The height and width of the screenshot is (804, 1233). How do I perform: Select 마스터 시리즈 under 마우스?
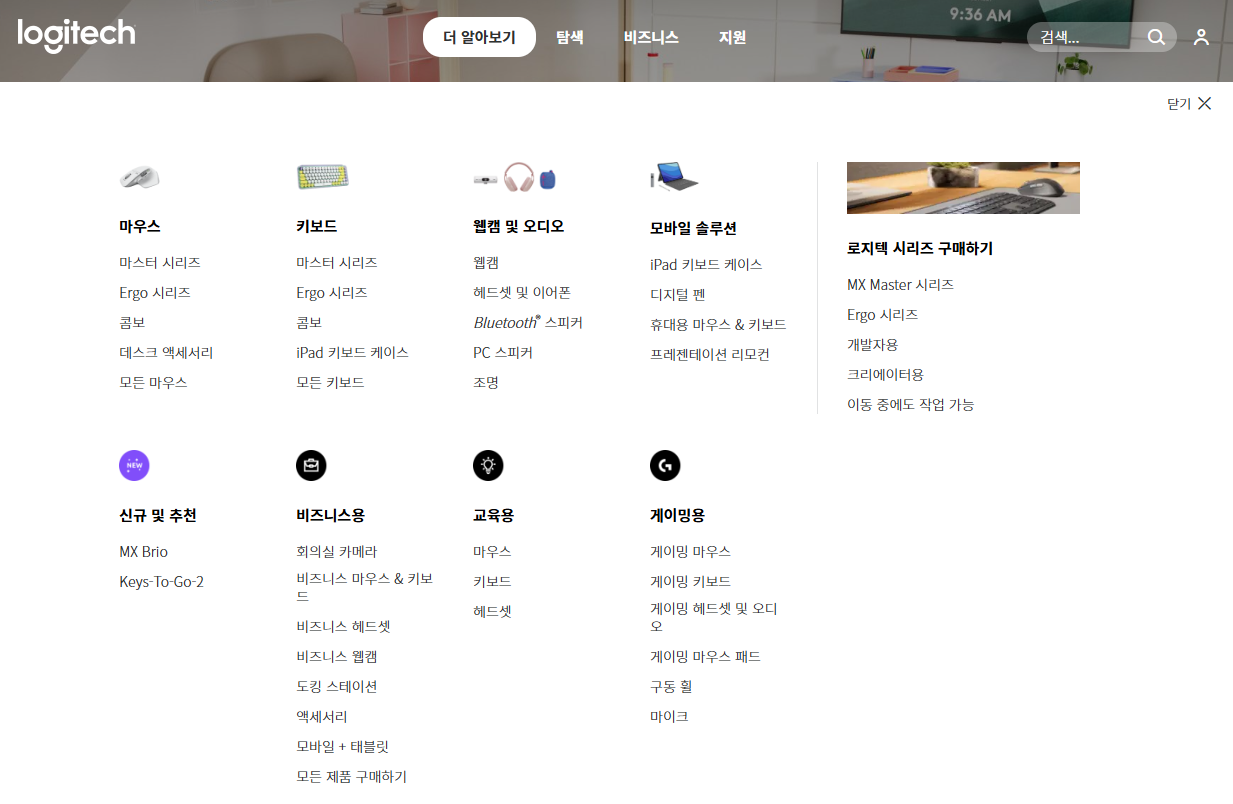(x=160, y=262)
